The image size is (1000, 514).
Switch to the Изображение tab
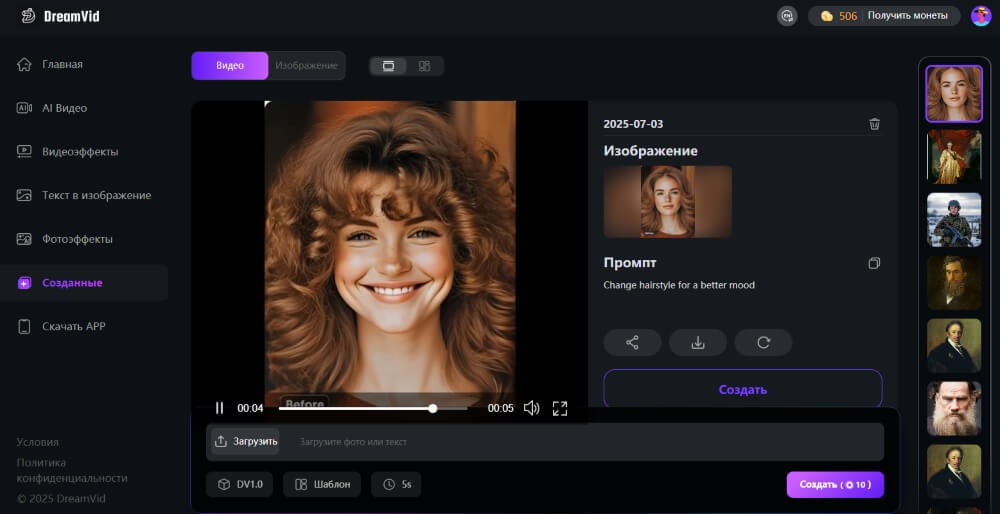306,66
